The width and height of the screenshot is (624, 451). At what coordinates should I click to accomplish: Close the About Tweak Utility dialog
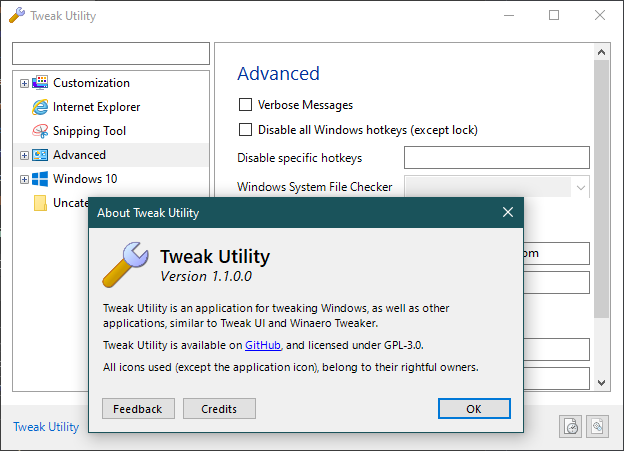(x=508, y=212)
